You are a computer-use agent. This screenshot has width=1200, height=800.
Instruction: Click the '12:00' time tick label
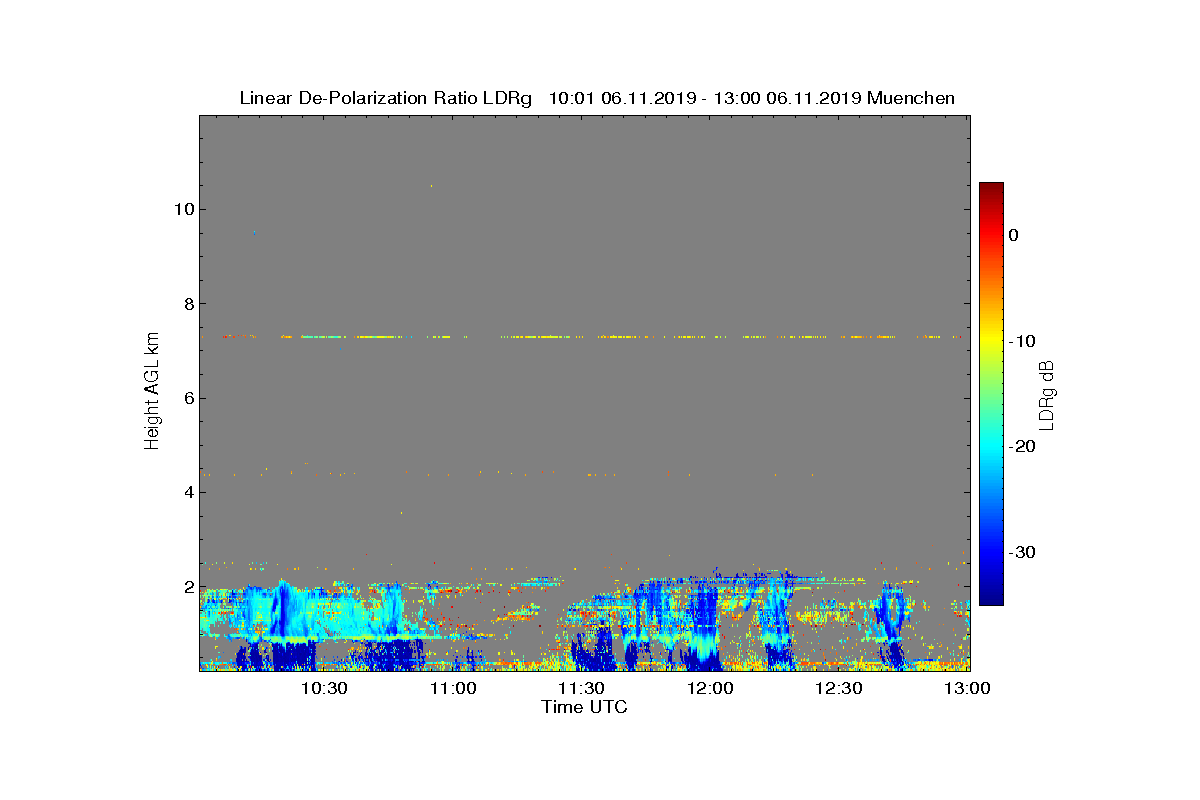point(710,689)
